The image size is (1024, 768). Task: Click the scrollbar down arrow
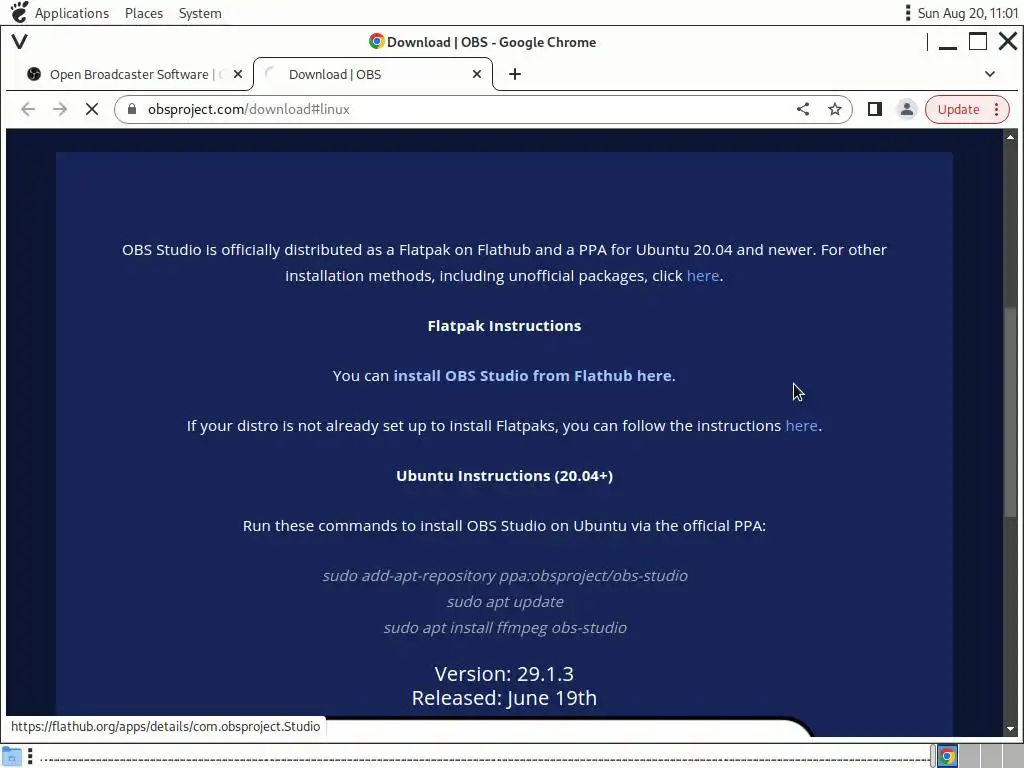(x=1010, y=729)
